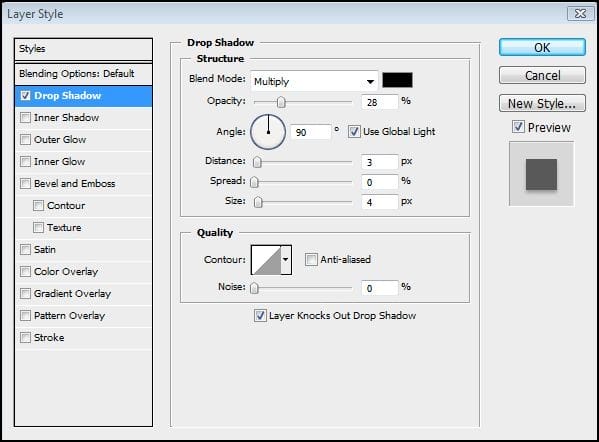The image size is (599, 442).
Task: Expand the contour picker arrow
Action: click(x=286, y=260)
